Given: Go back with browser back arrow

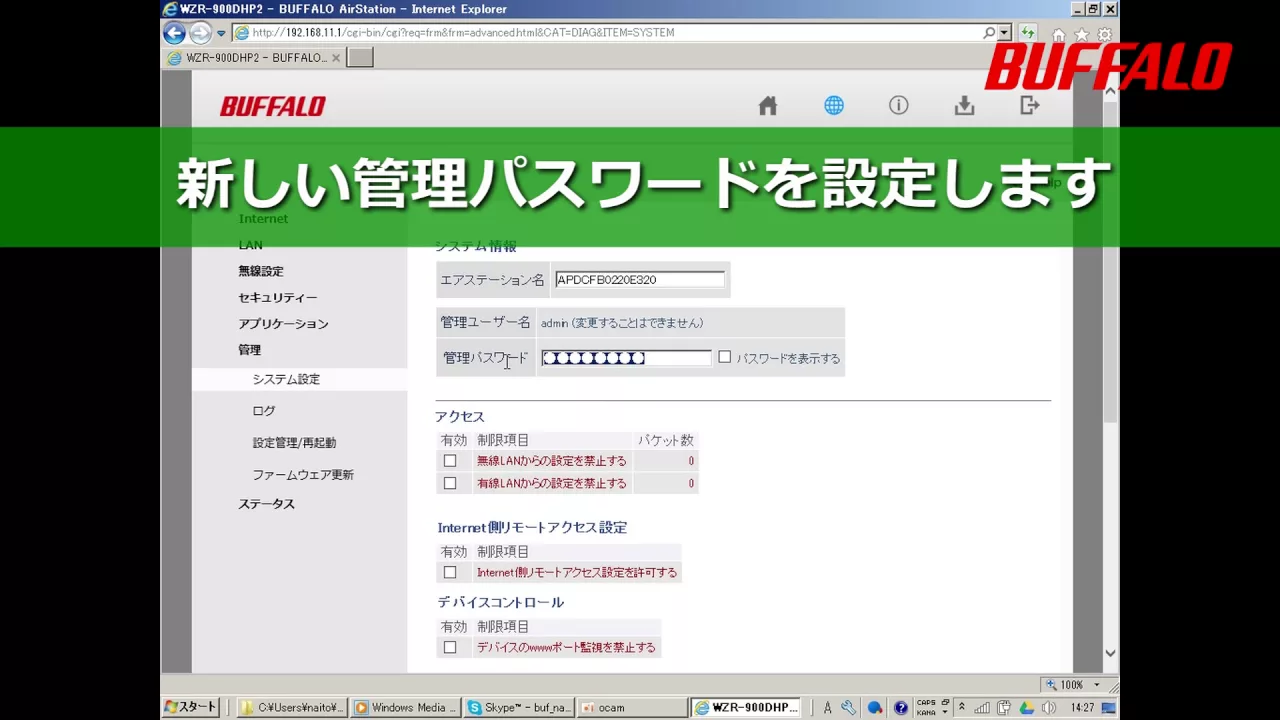Looking at the screenshot, I should (x=174, y=33).
